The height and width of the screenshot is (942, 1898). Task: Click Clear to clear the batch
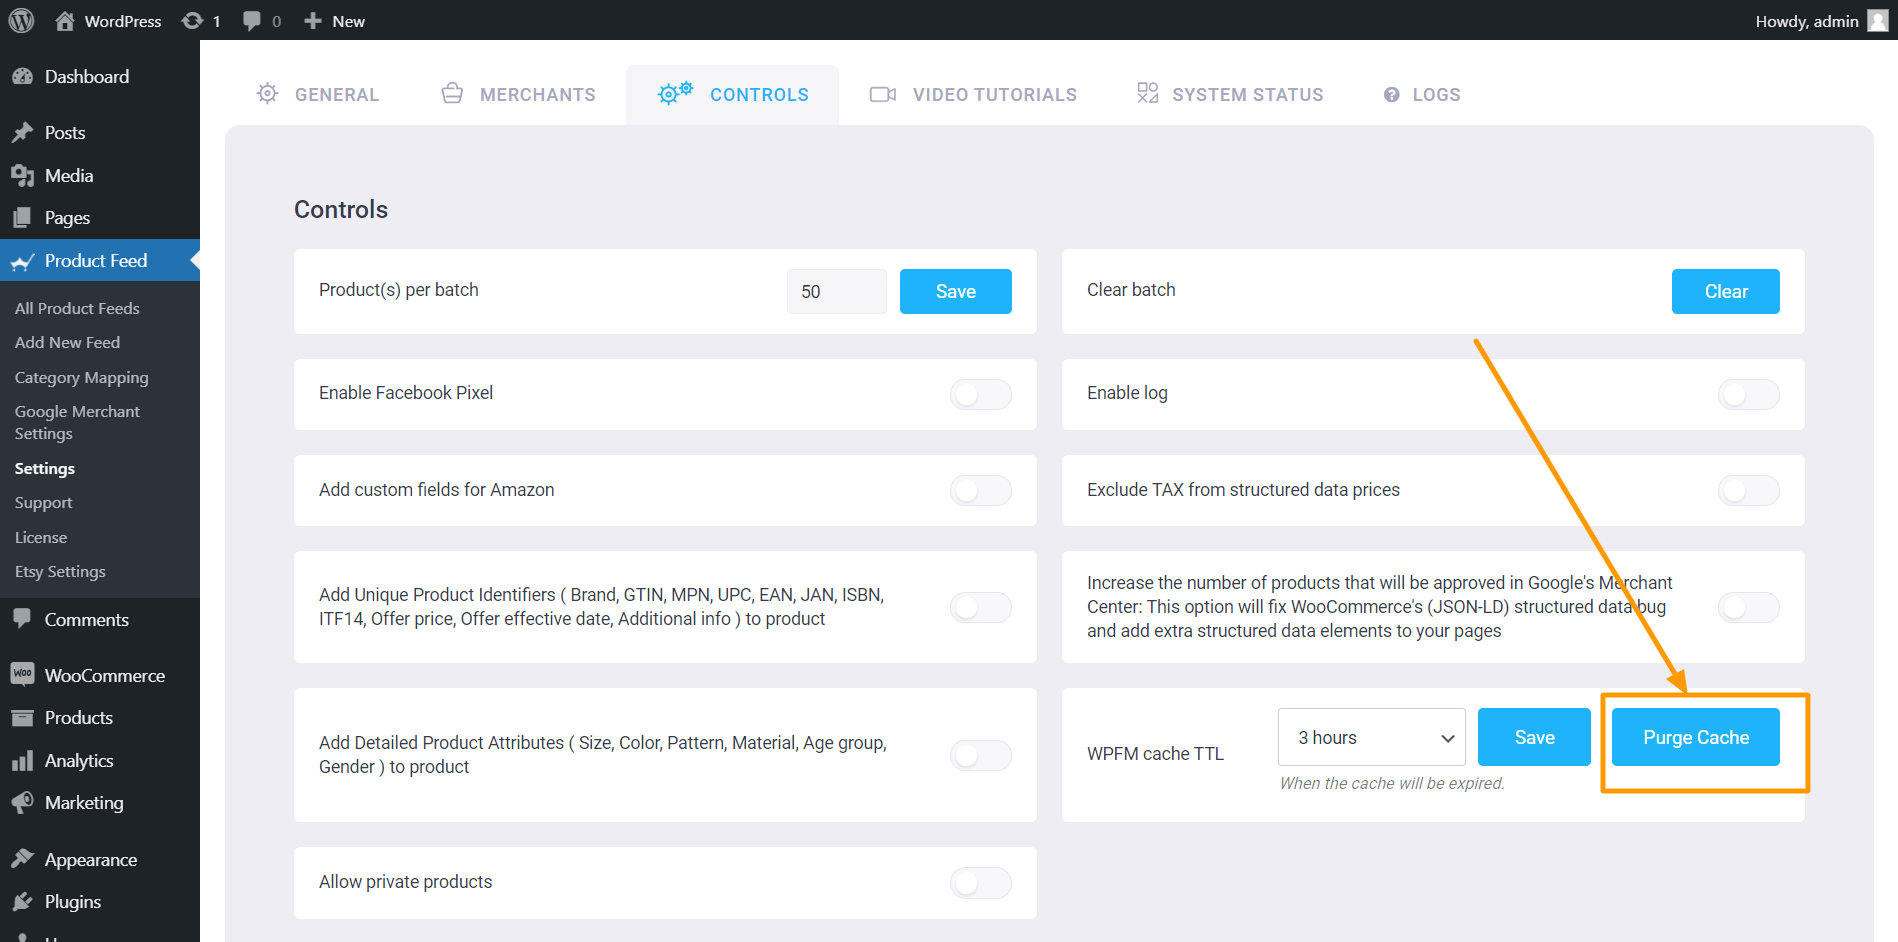pyautogui.click(x=1725, y=291)
